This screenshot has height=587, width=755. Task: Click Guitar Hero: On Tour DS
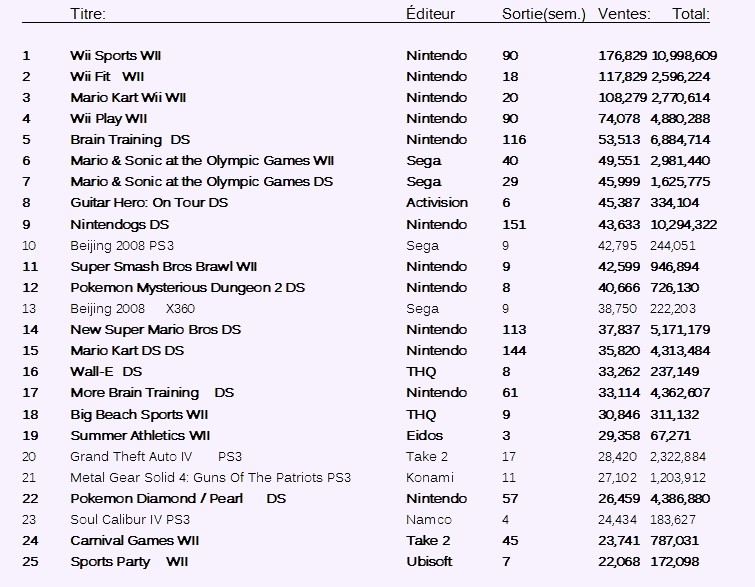pyautogui.click(x=149, y=203)
